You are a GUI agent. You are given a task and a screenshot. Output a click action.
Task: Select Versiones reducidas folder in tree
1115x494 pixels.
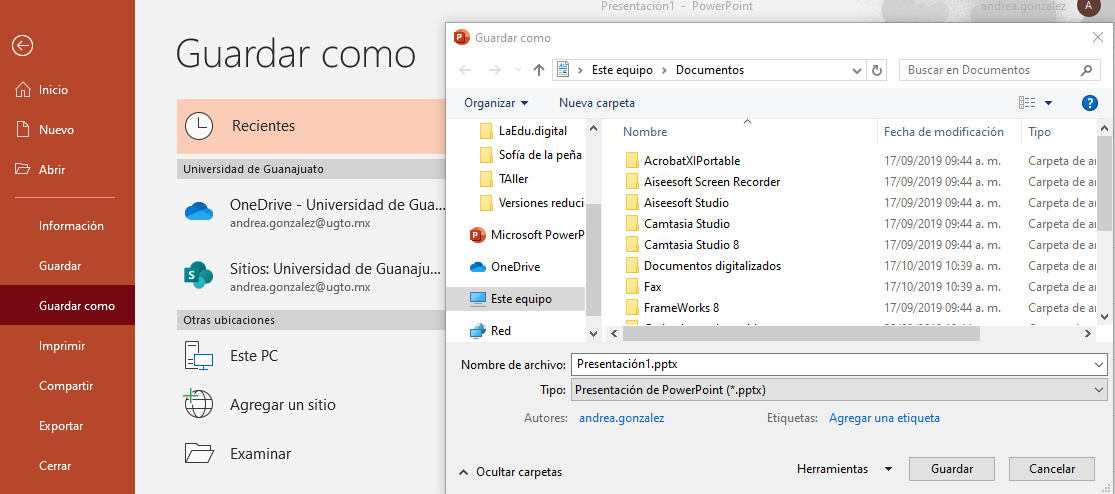coord(532,203)
